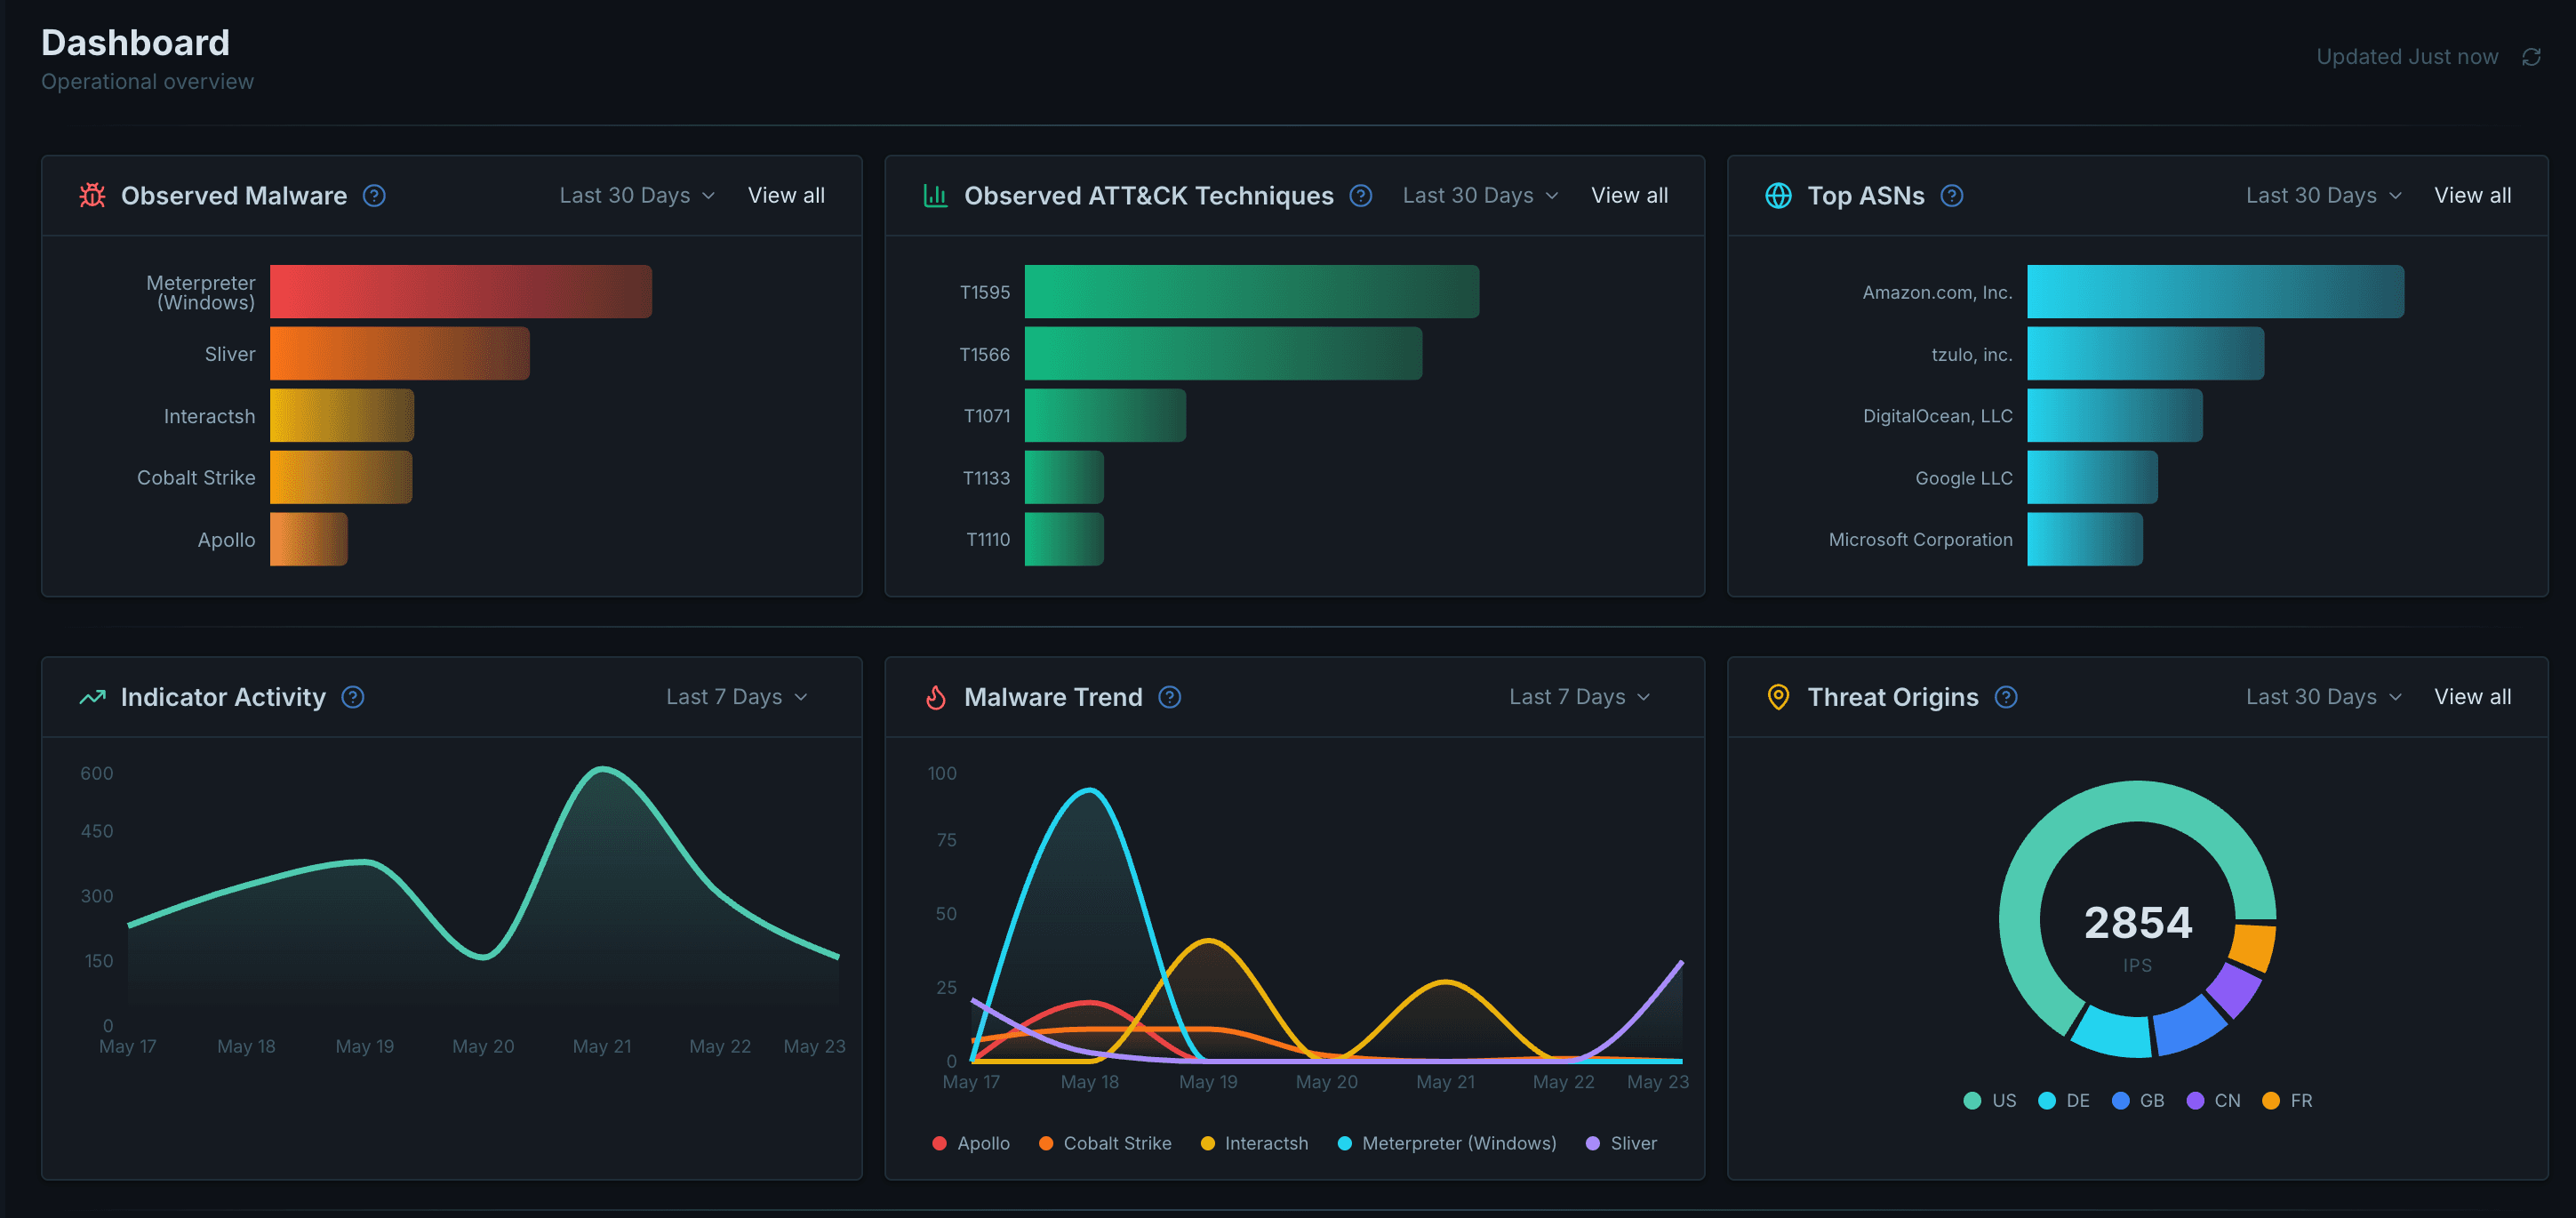The width and height of the screenshot is (2576, 1218).
Task: Click the refresh icon beside Updated Just now
Action: pyautogui.click(x=2531, y=57)
